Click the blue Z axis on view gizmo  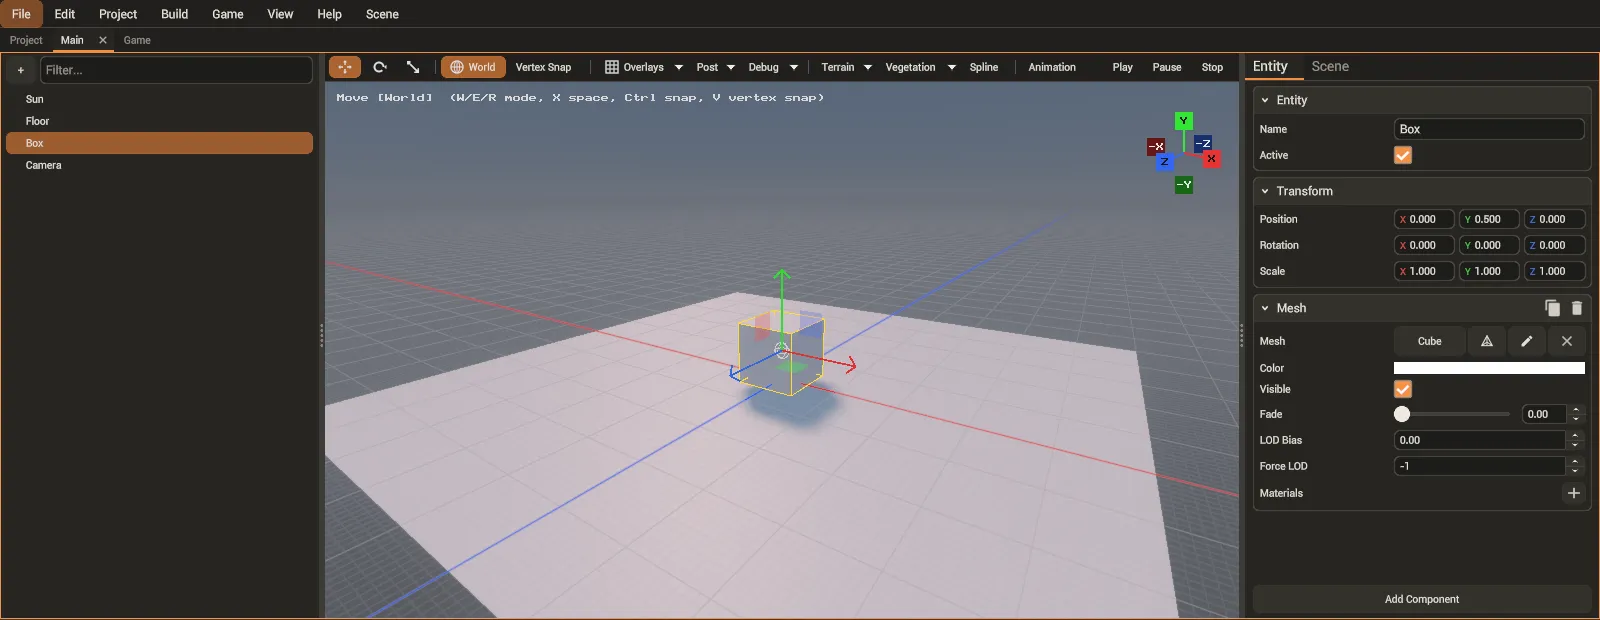pos(1164,161)
